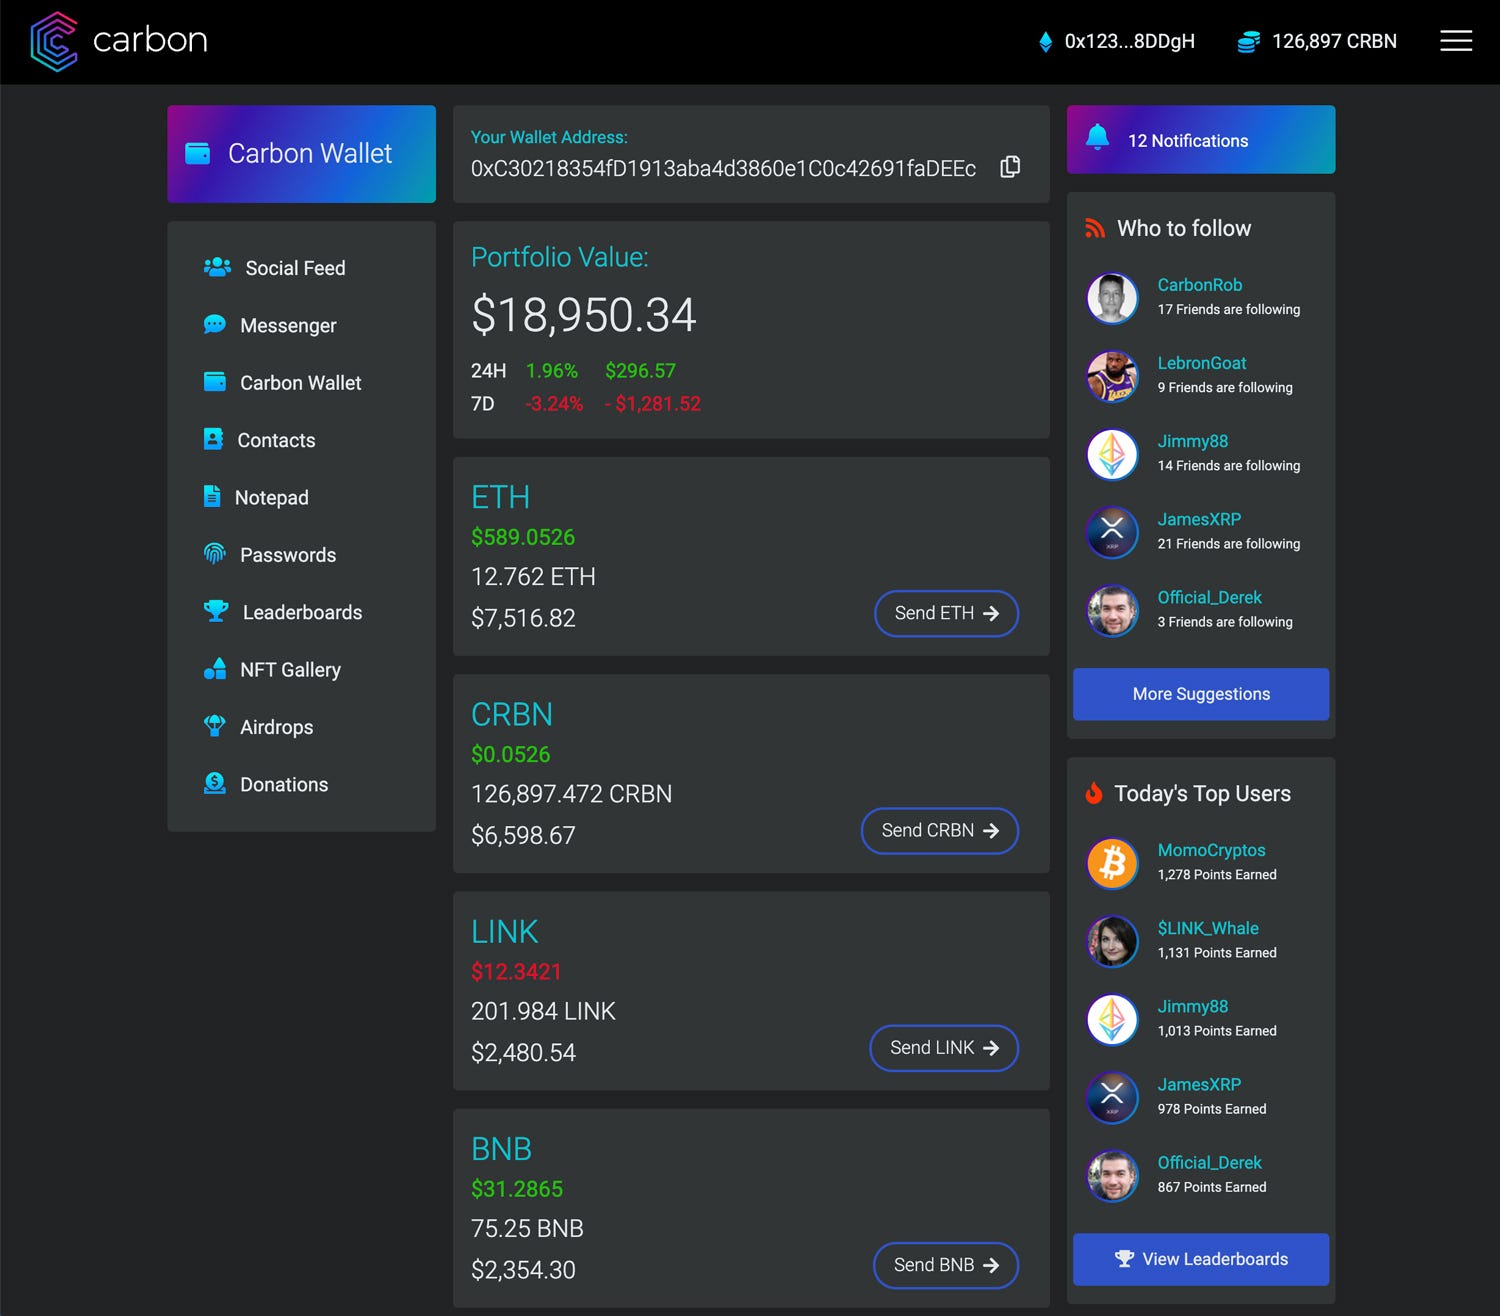Select Contacts from sidebar menu

[x=276, y=440]
